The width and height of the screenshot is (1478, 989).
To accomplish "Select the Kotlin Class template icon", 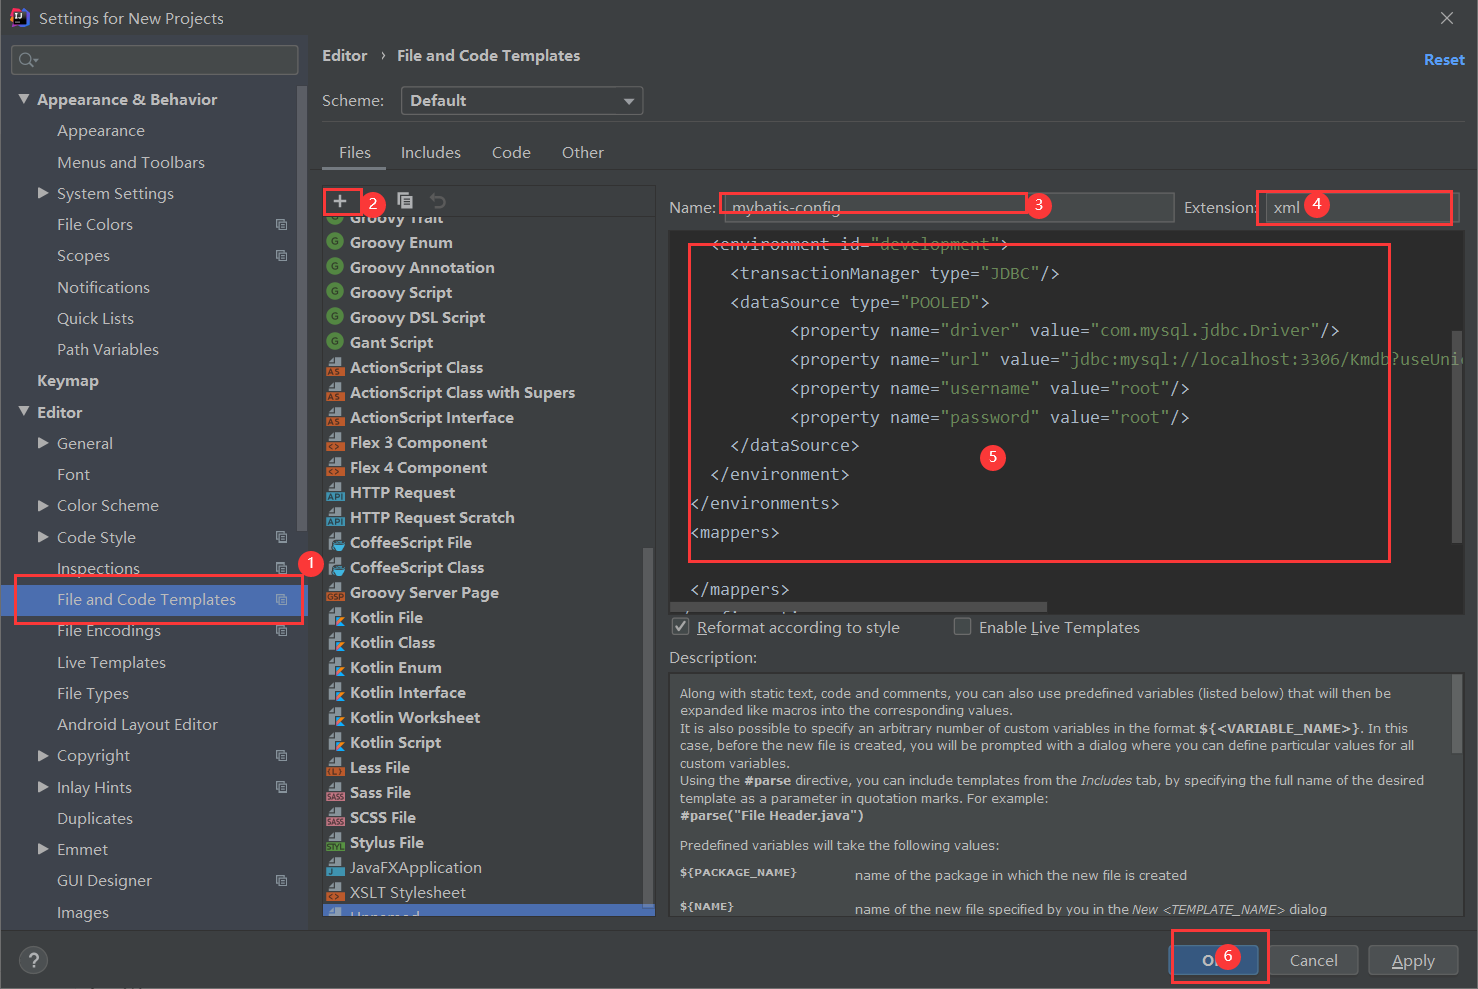I will point(335,642).
